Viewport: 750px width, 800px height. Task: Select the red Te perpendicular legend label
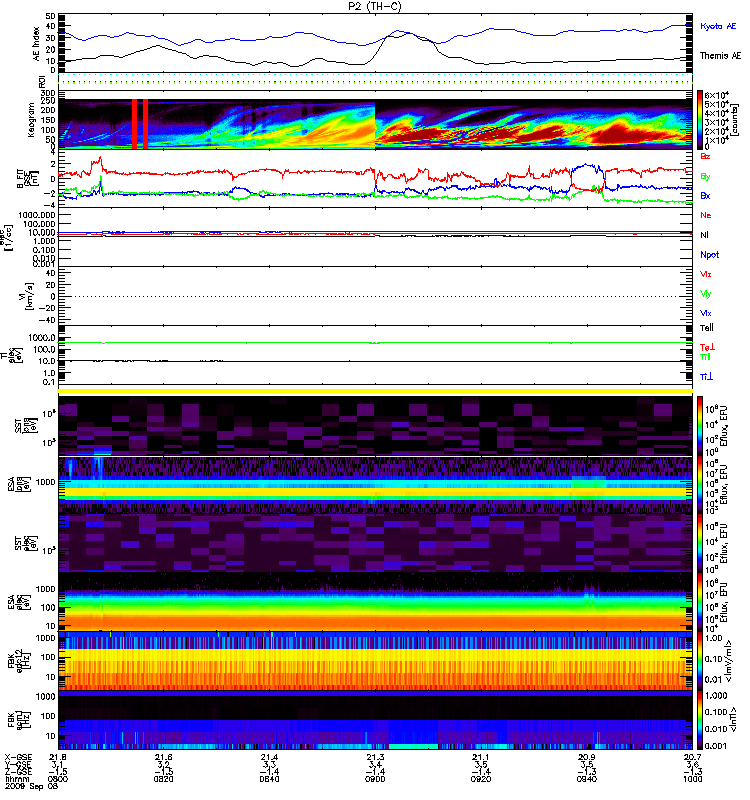coord(707,347)
